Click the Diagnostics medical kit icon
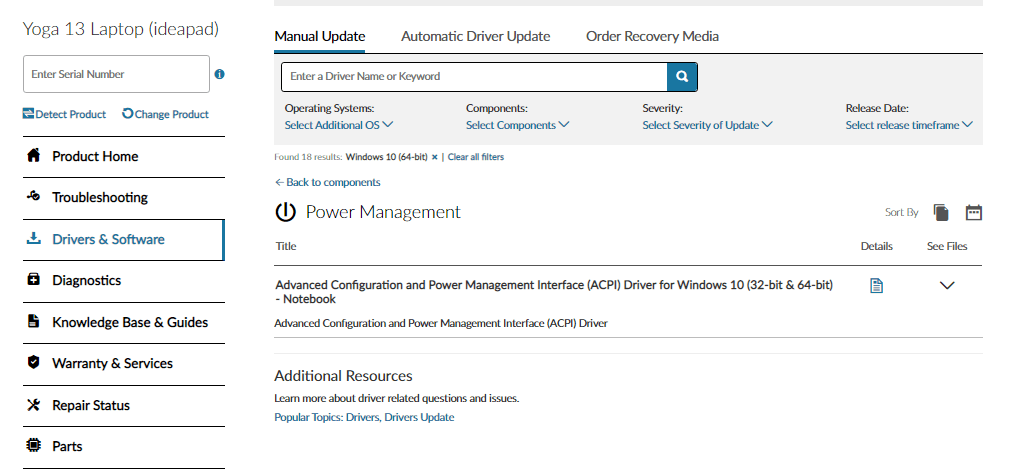This screenshot has width=1031, height=472. (34, 280)
